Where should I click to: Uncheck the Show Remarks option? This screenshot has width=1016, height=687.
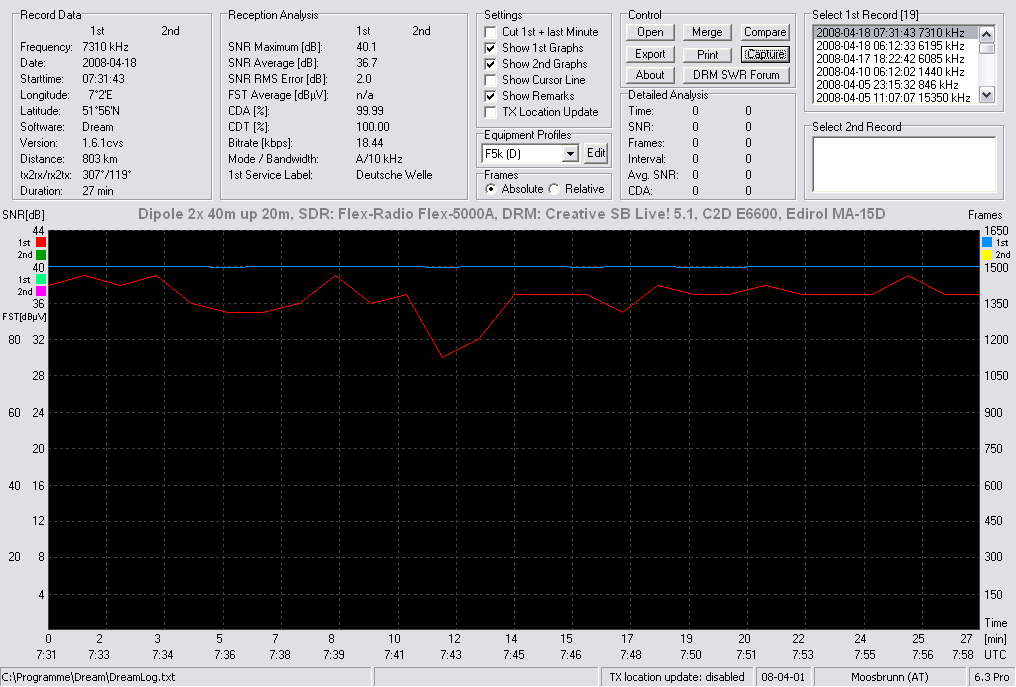pyautogui.click(x=491, y=96)
